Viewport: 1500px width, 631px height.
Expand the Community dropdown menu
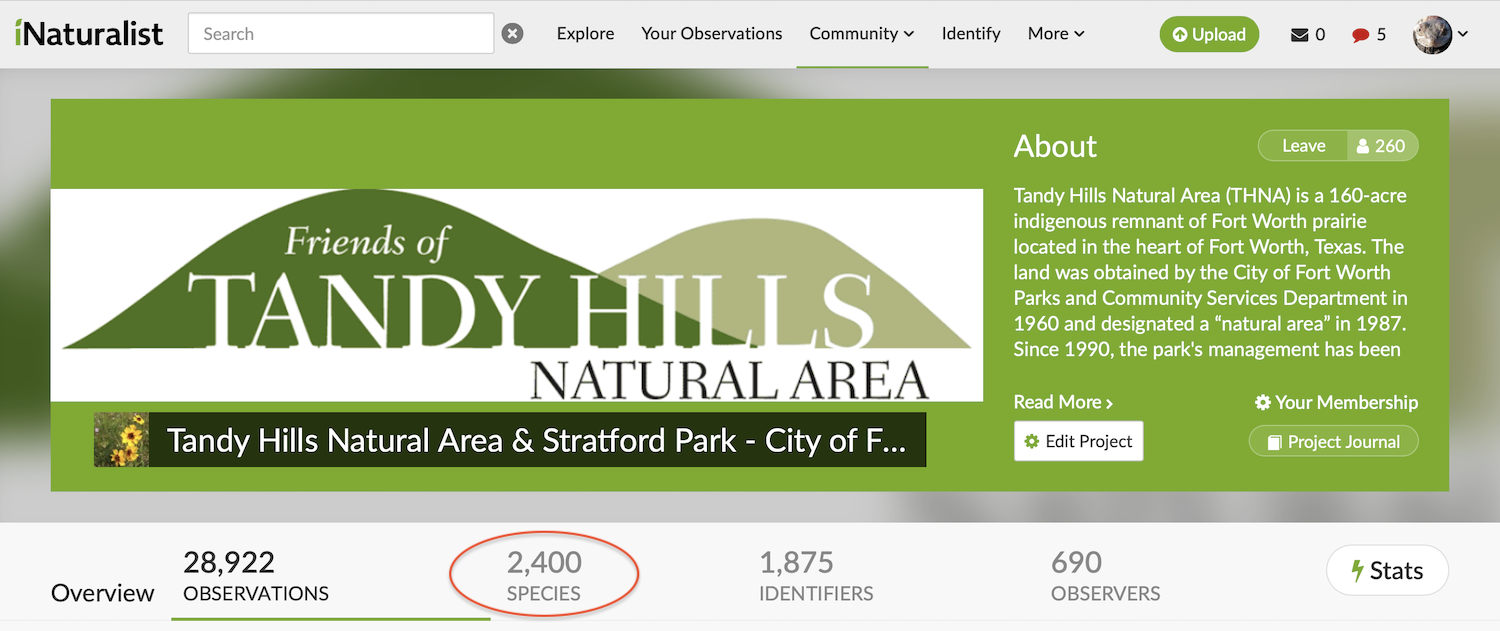862,33
